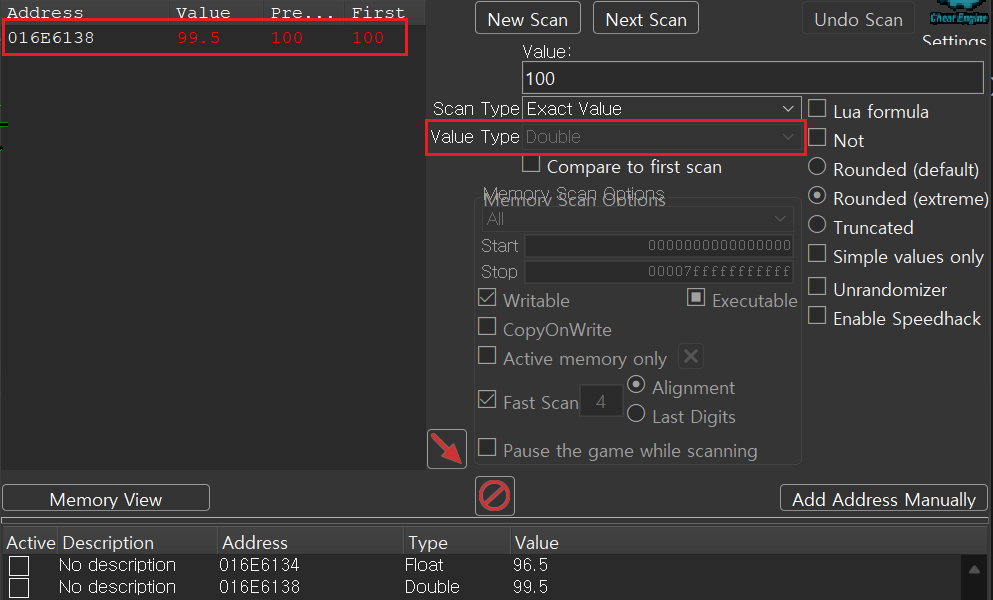Click the X beside Active memory only
Viewport: 993px width, 600px height.
pos(691,357)
